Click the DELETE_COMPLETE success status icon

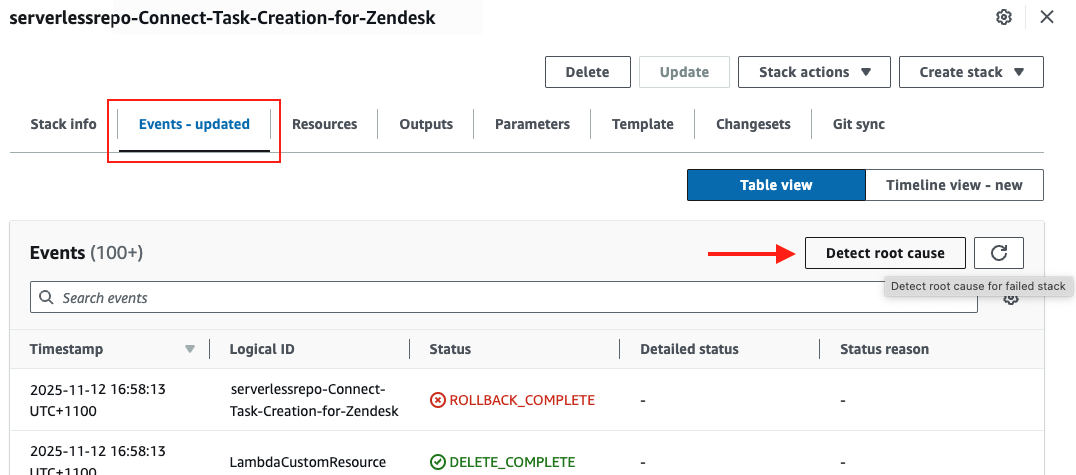pyautogui.click(x=437, y=462)
